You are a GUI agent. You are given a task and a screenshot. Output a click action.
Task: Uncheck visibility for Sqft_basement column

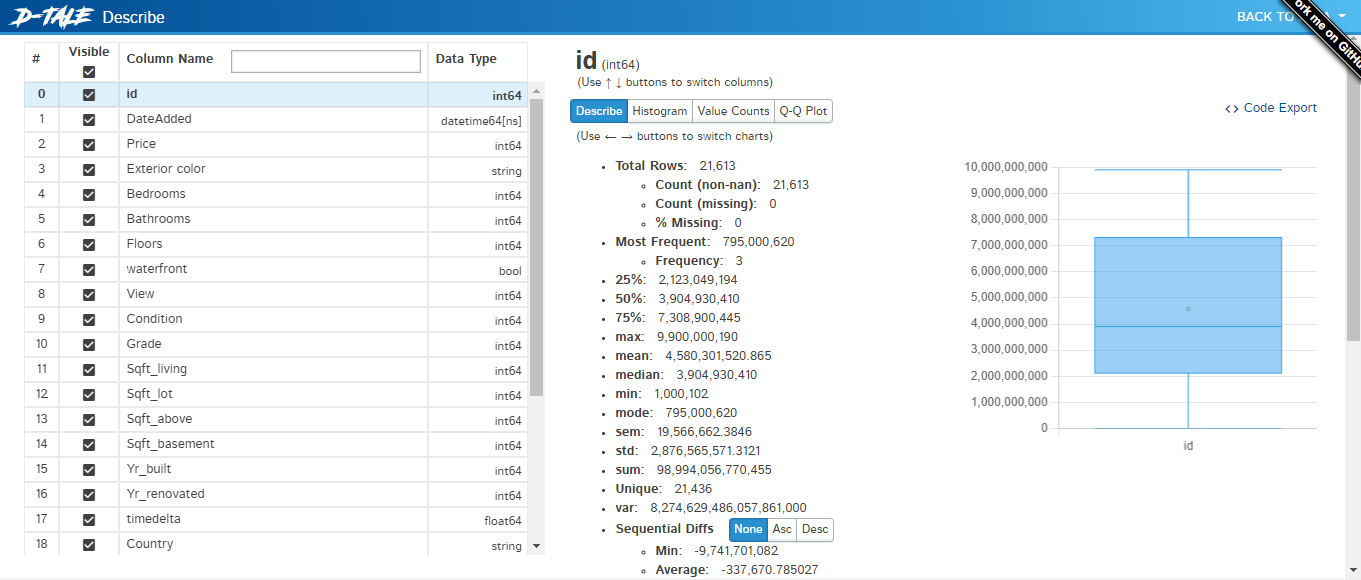pyautogui.click(x=89, y=445)
